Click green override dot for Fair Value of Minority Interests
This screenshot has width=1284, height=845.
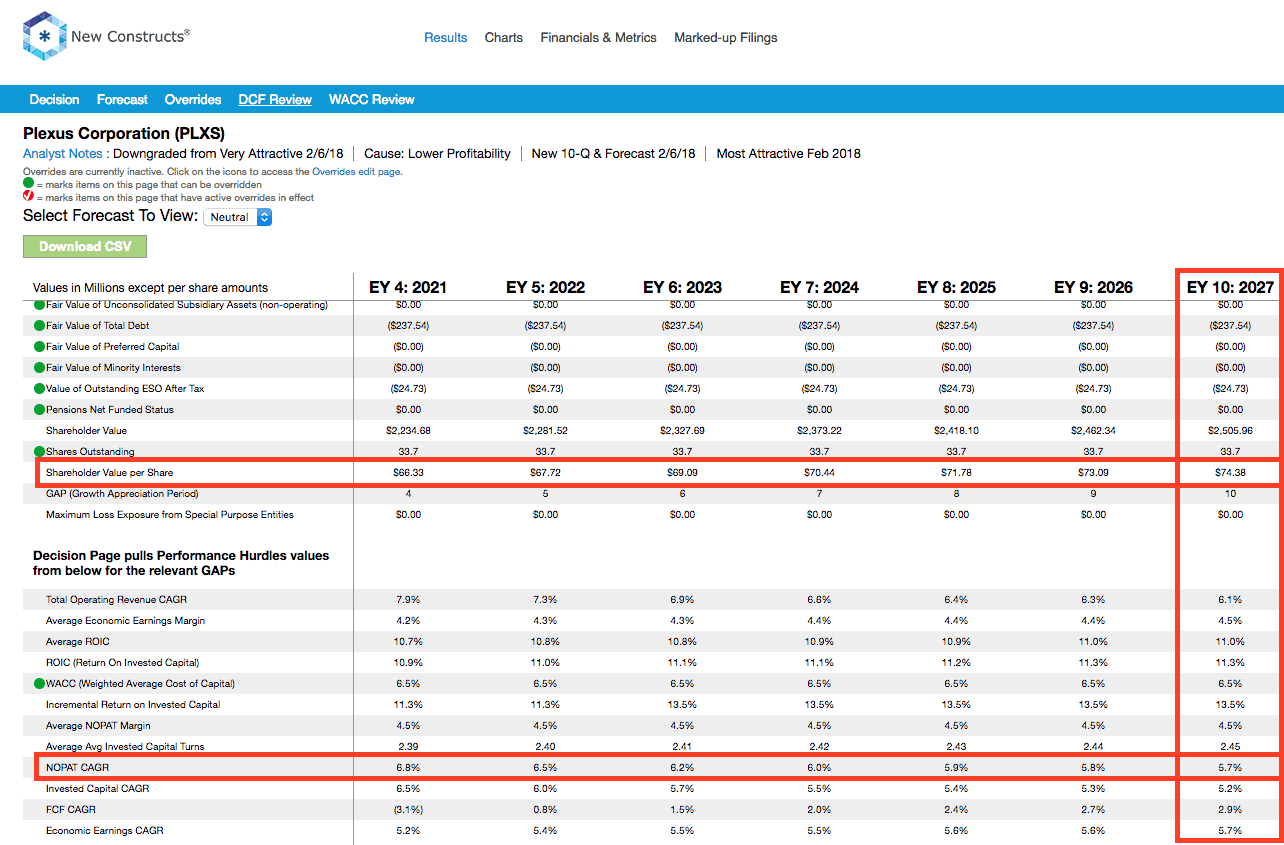click(39, 367)
